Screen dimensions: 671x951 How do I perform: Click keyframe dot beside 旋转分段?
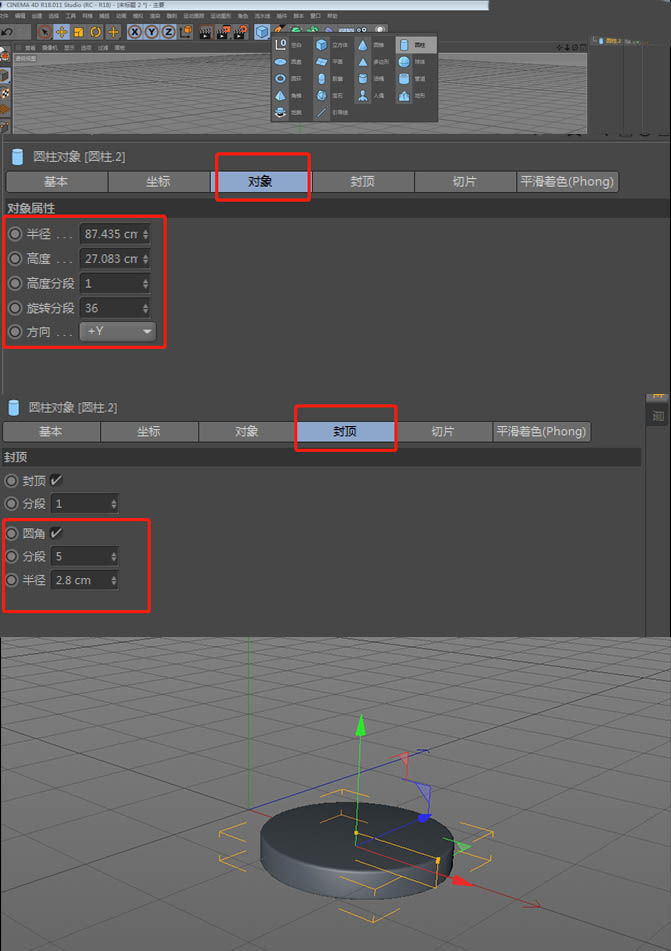click(15, 308)
